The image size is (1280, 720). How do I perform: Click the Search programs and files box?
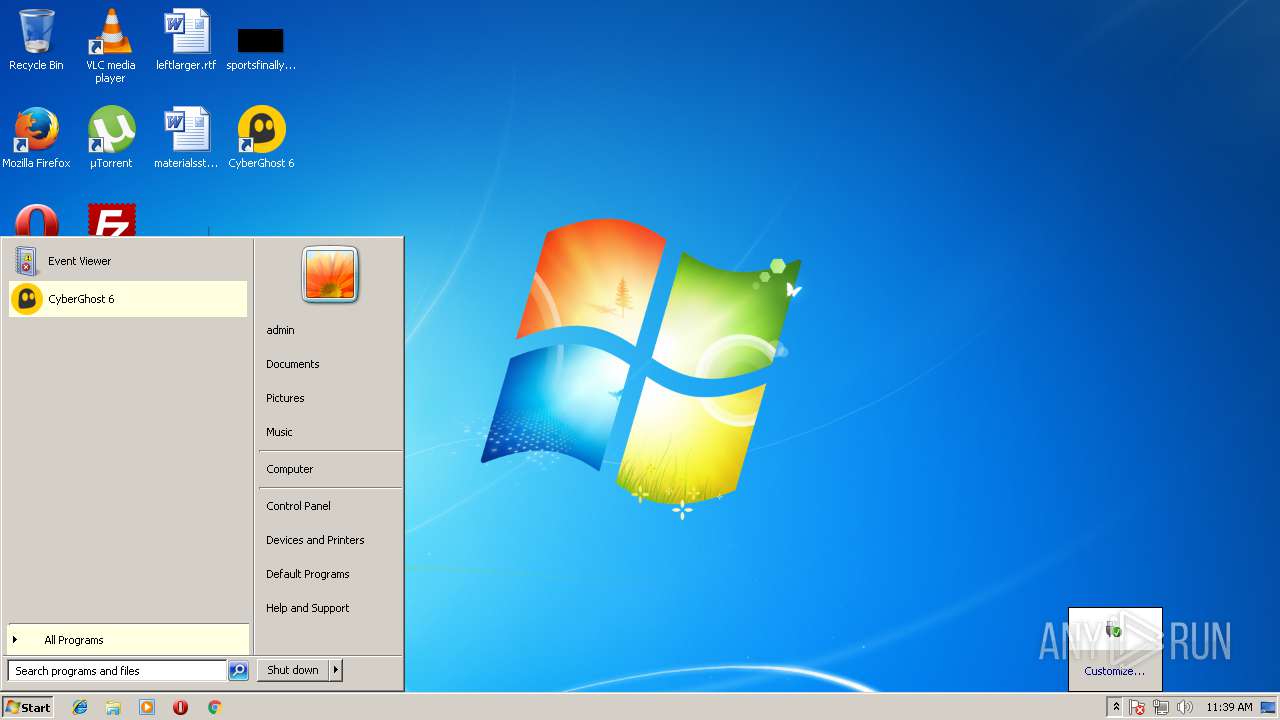click(117, 671)
